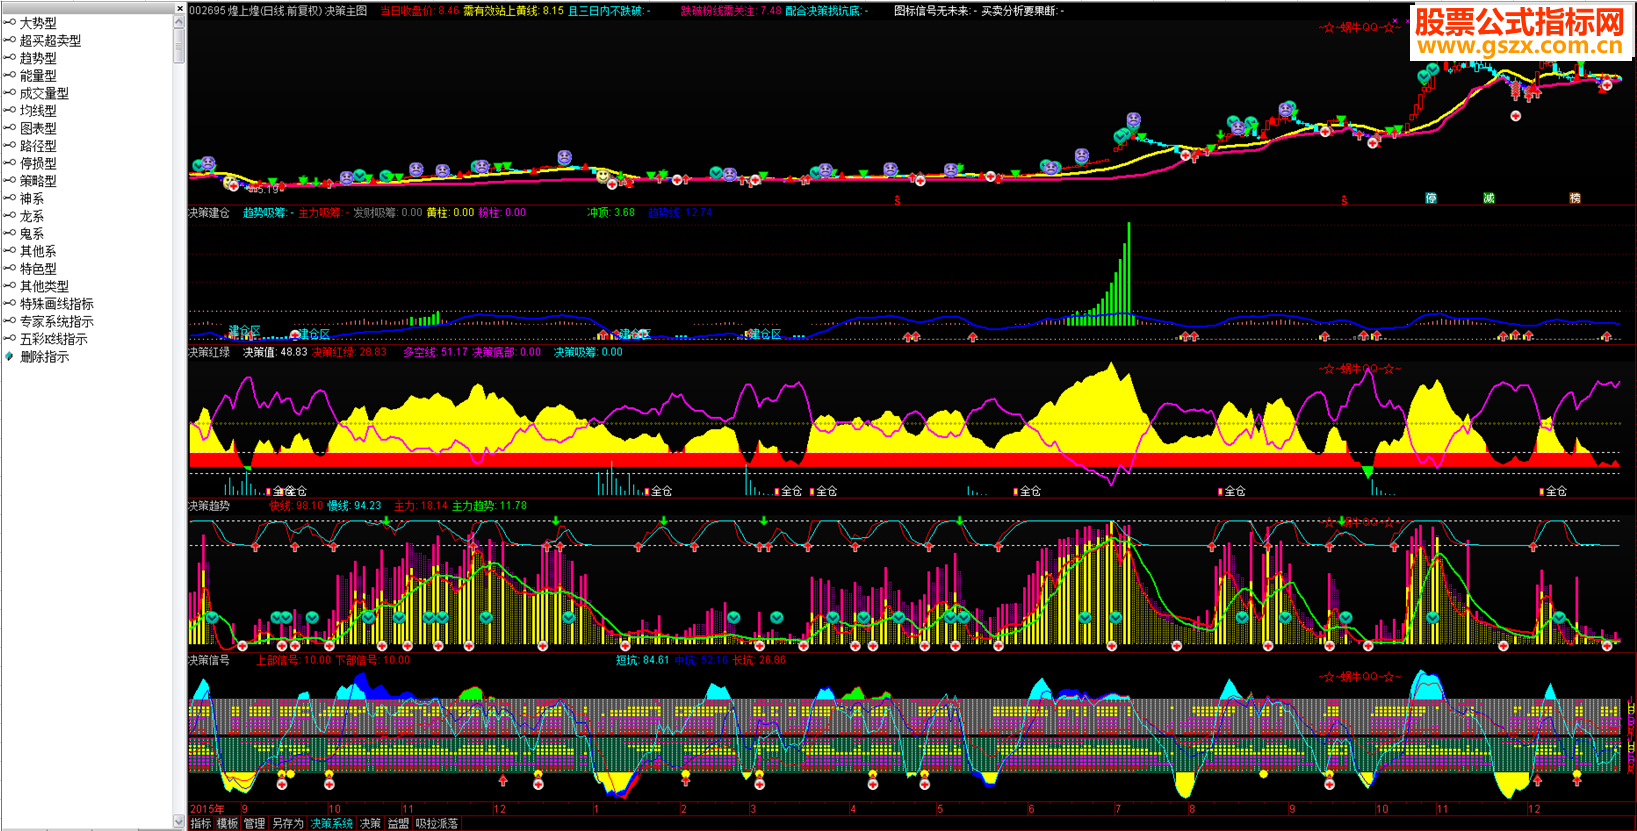Viewport: 1637px width, 831px height.
Task: Click the 主力趋势 11.78 readout
Action: (x=489, y=506)
